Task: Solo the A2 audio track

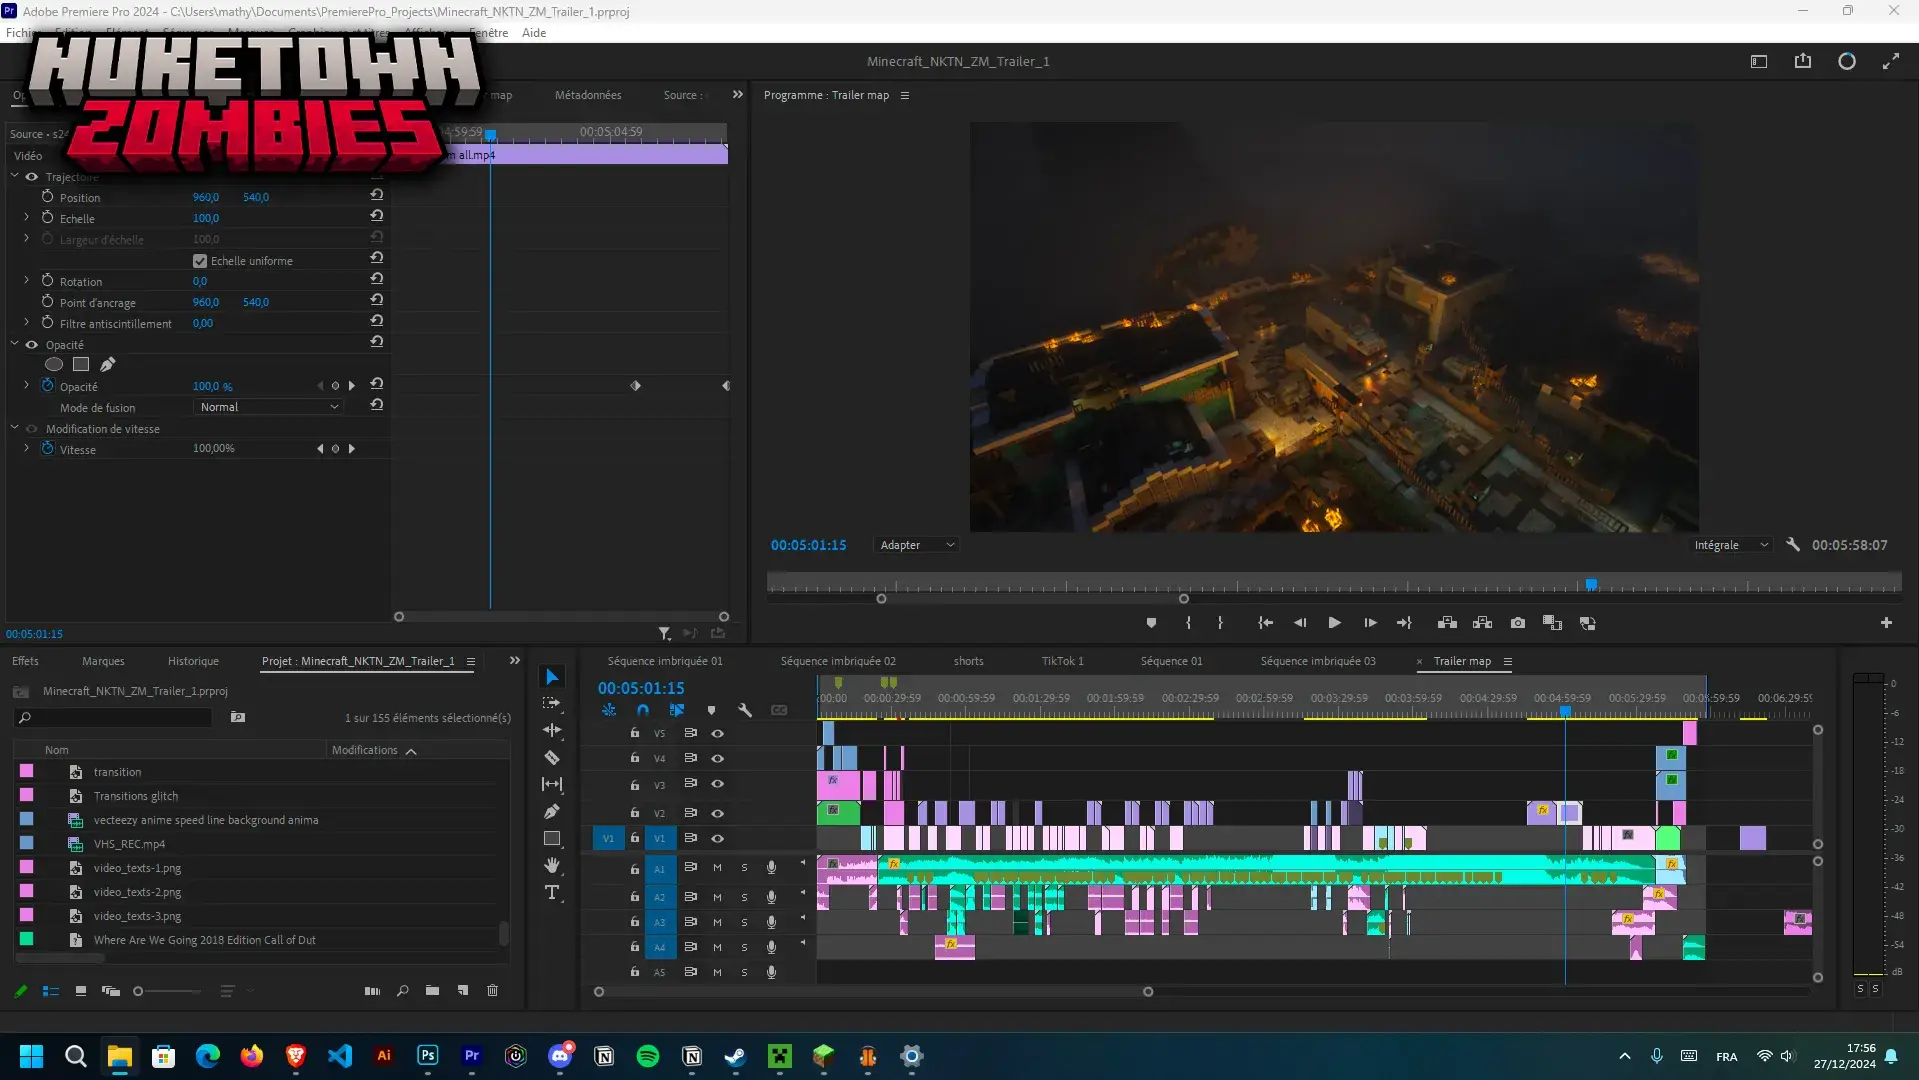Action: coord(744,897)
